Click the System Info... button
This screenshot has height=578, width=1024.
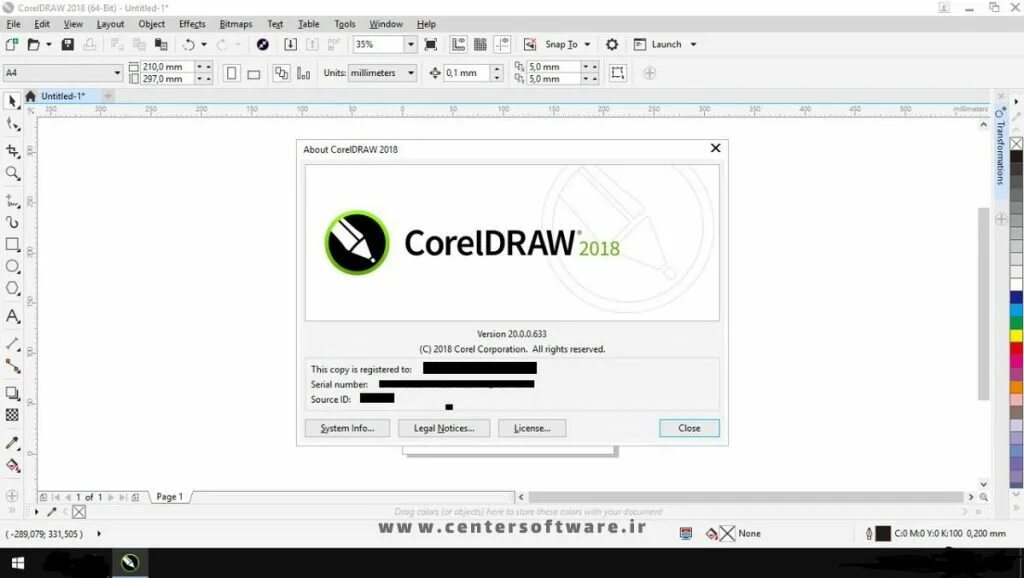(x=347, y=428)
